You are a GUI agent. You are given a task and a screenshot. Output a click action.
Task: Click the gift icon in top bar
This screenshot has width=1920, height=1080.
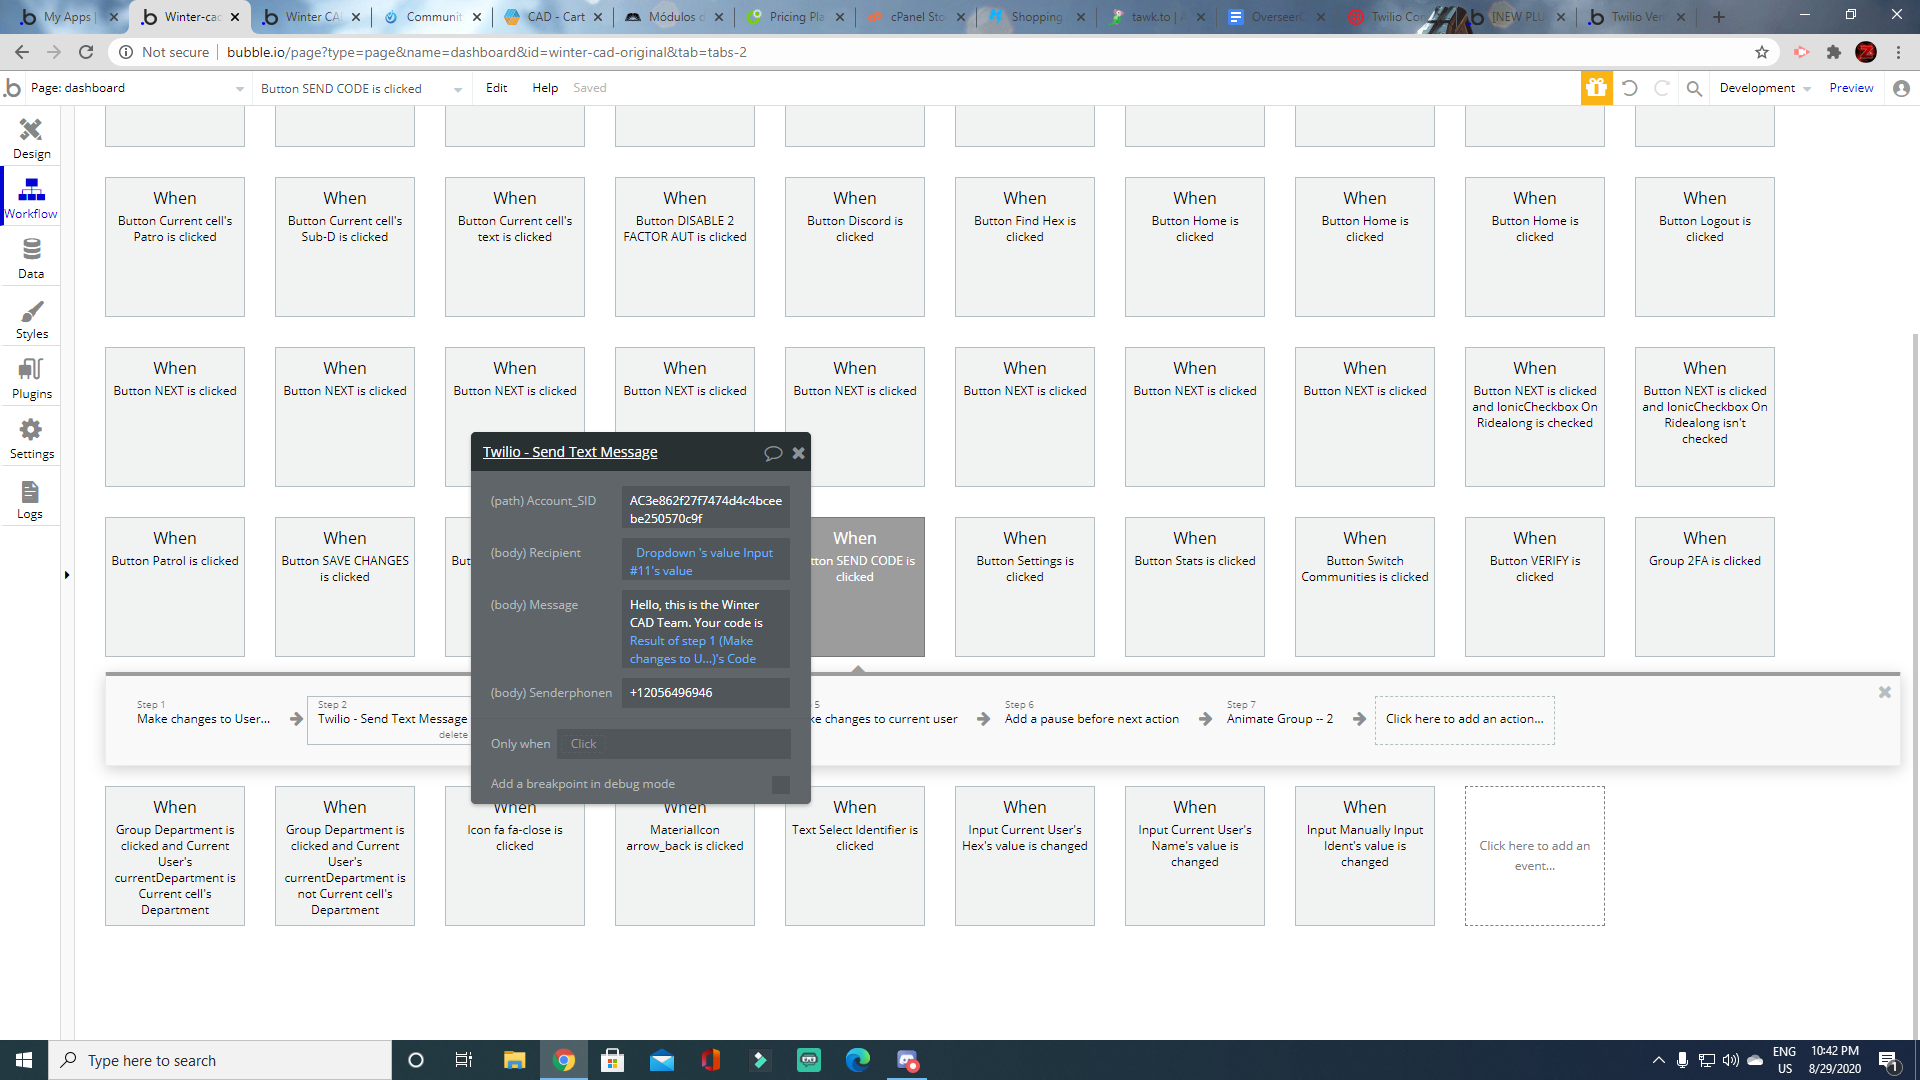[1596, 88]
